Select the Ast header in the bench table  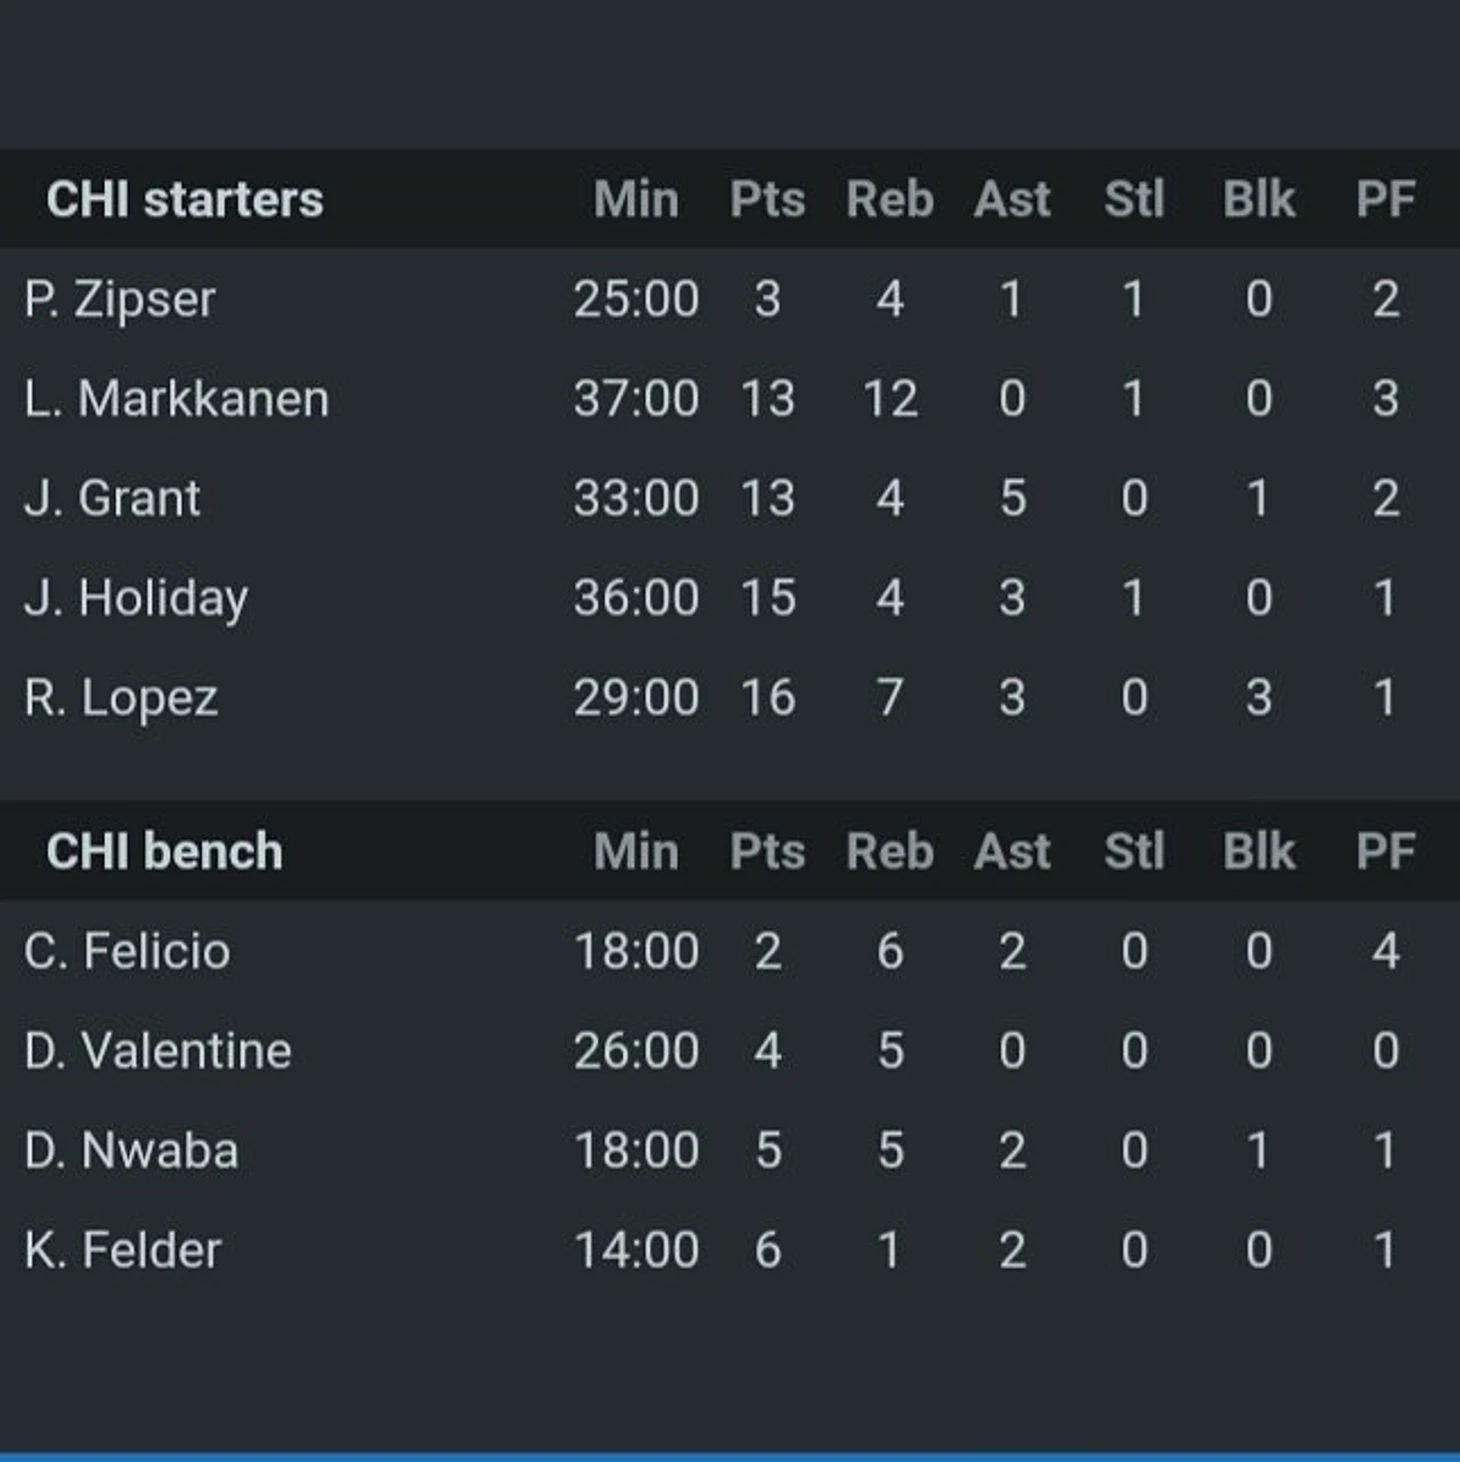pos(1012,851)
